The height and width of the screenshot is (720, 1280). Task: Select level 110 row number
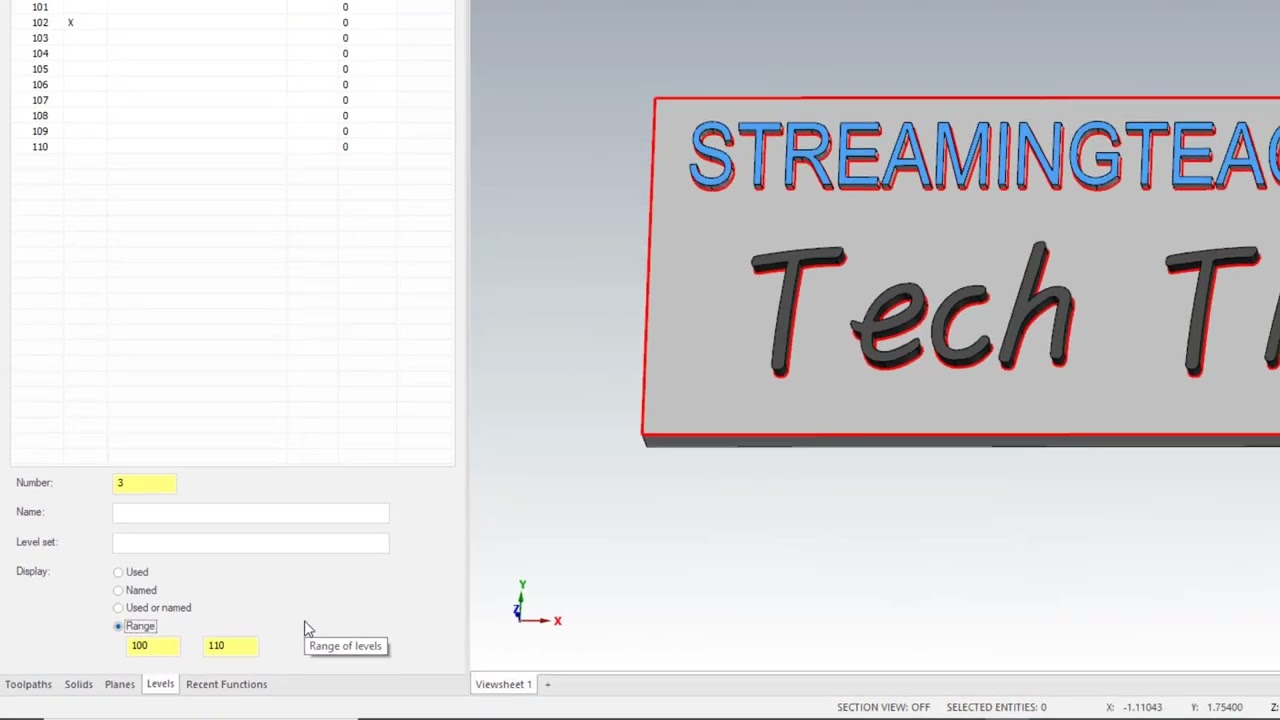point(40,146)
